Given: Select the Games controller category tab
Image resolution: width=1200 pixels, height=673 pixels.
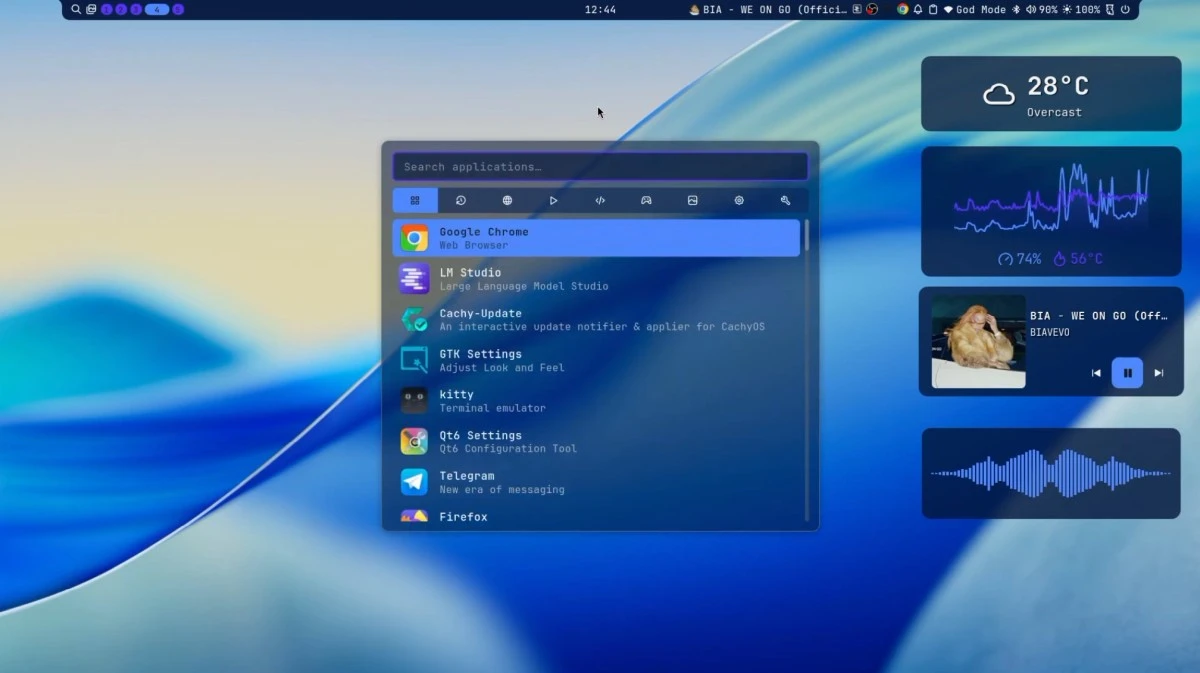Looking at the screenshot, I should (646, 200).
